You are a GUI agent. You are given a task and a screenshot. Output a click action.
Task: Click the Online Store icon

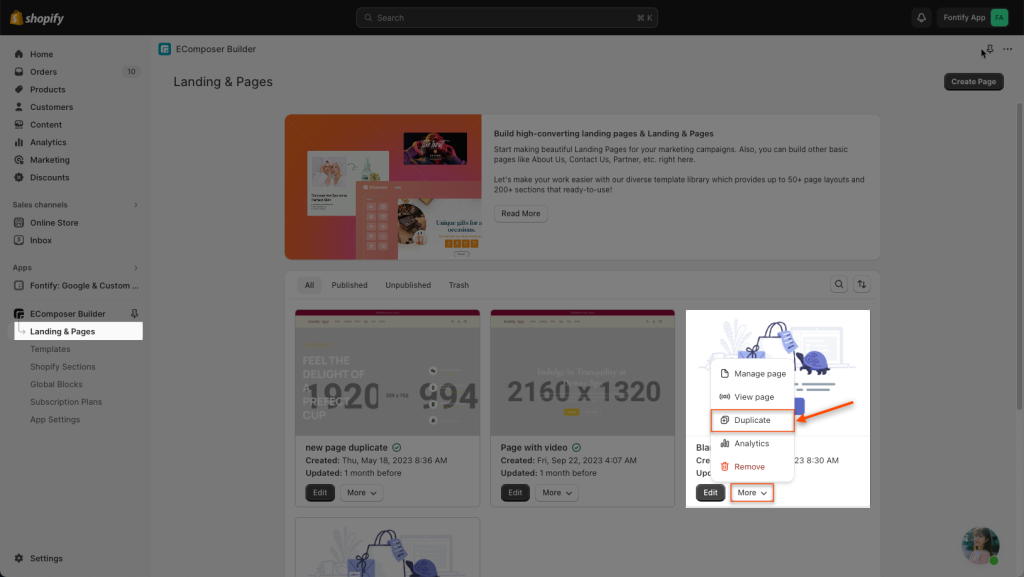[19, 223]
